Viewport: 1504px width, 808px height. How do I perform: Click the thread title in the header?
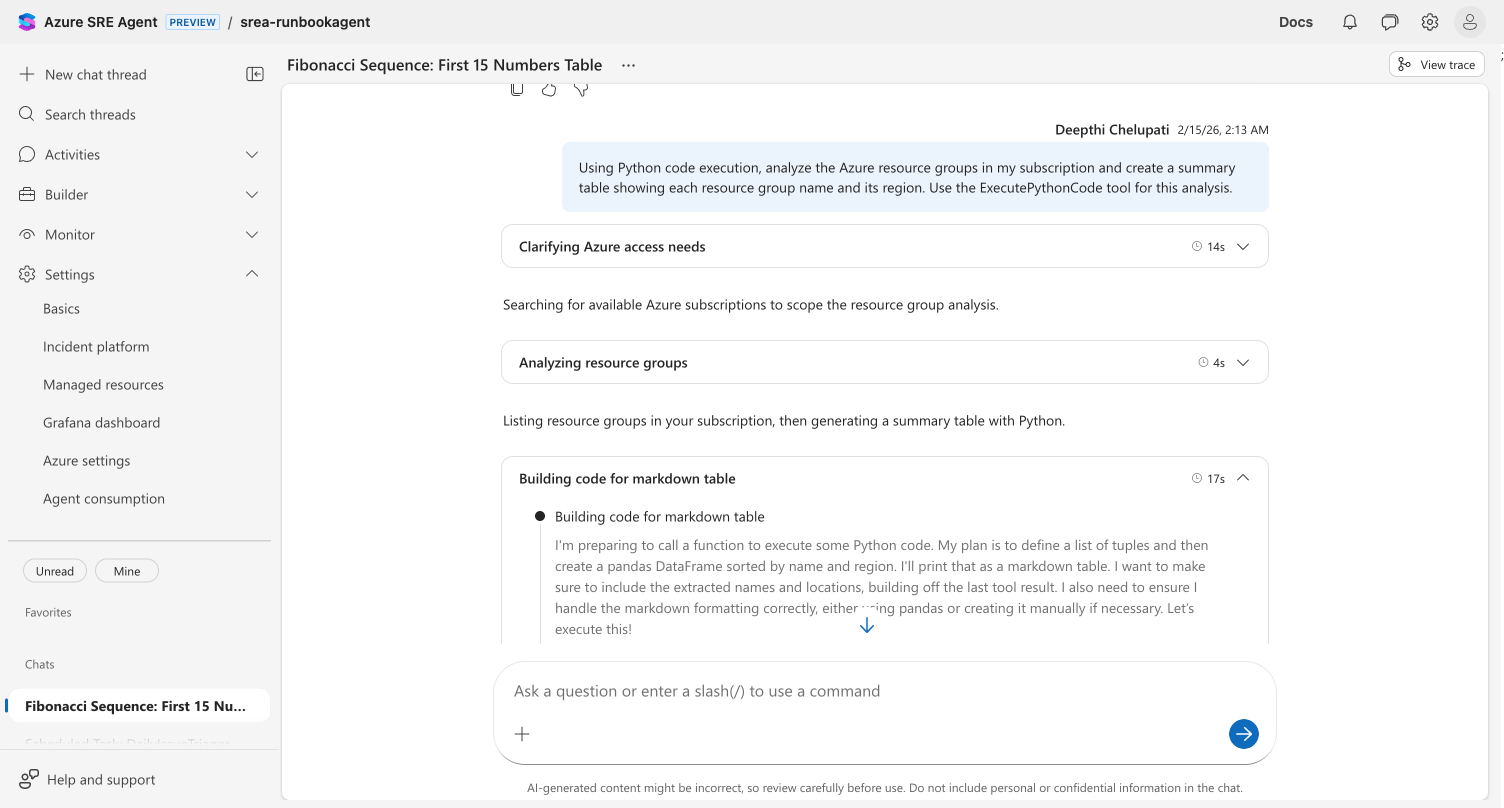(x=444, y=65)
